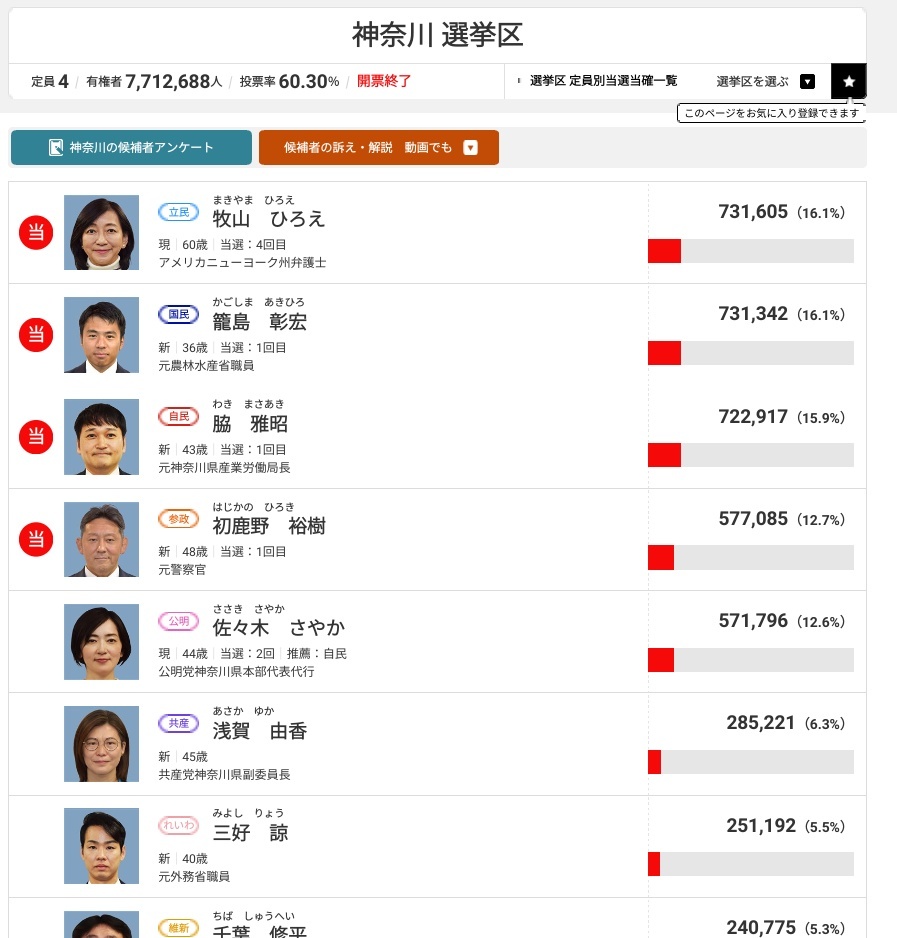
Task: Click the vote count 731,342
Action: pos(753,313)
